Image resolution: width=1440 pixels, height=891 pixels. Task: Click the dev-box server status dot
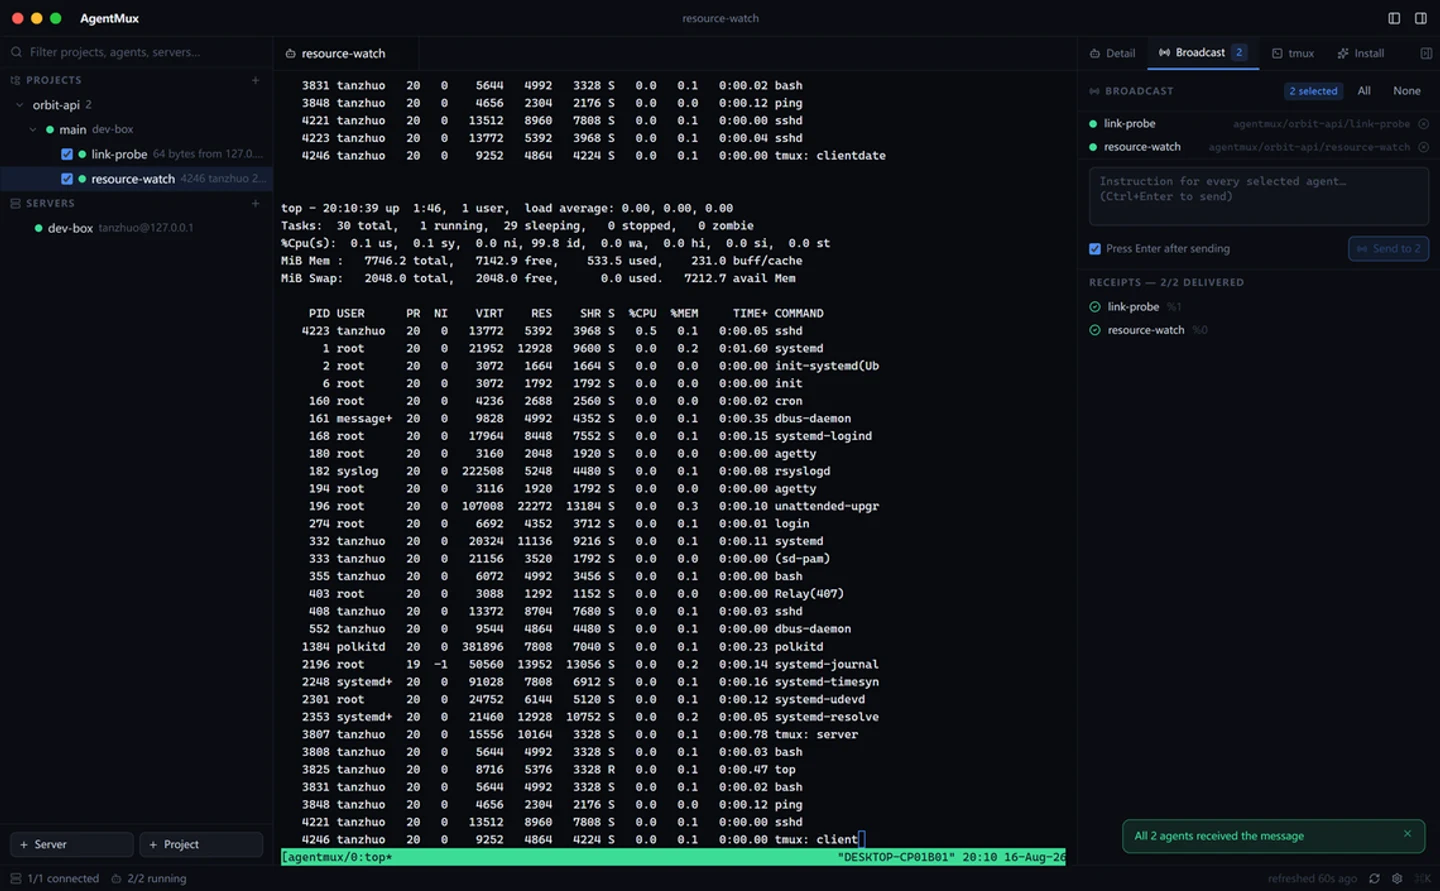pos(38,228)
